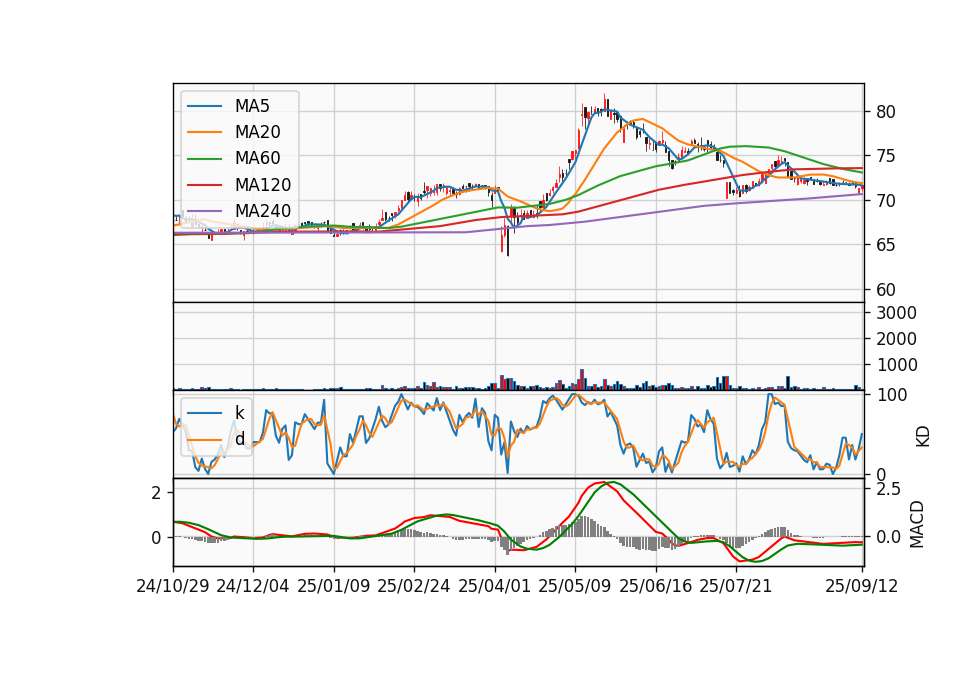Click the volume axis value 1000
Viewport: 960px width, 690px height.
click(896, 366)
